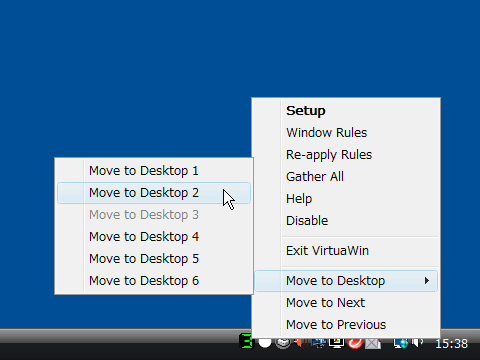Click the red swirl tray icon

[x=355, y=343]
